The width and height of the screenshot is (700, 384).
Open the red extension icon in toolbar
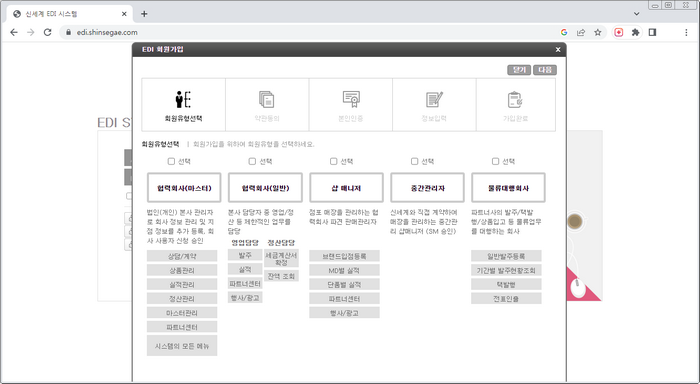coord(619,32)
